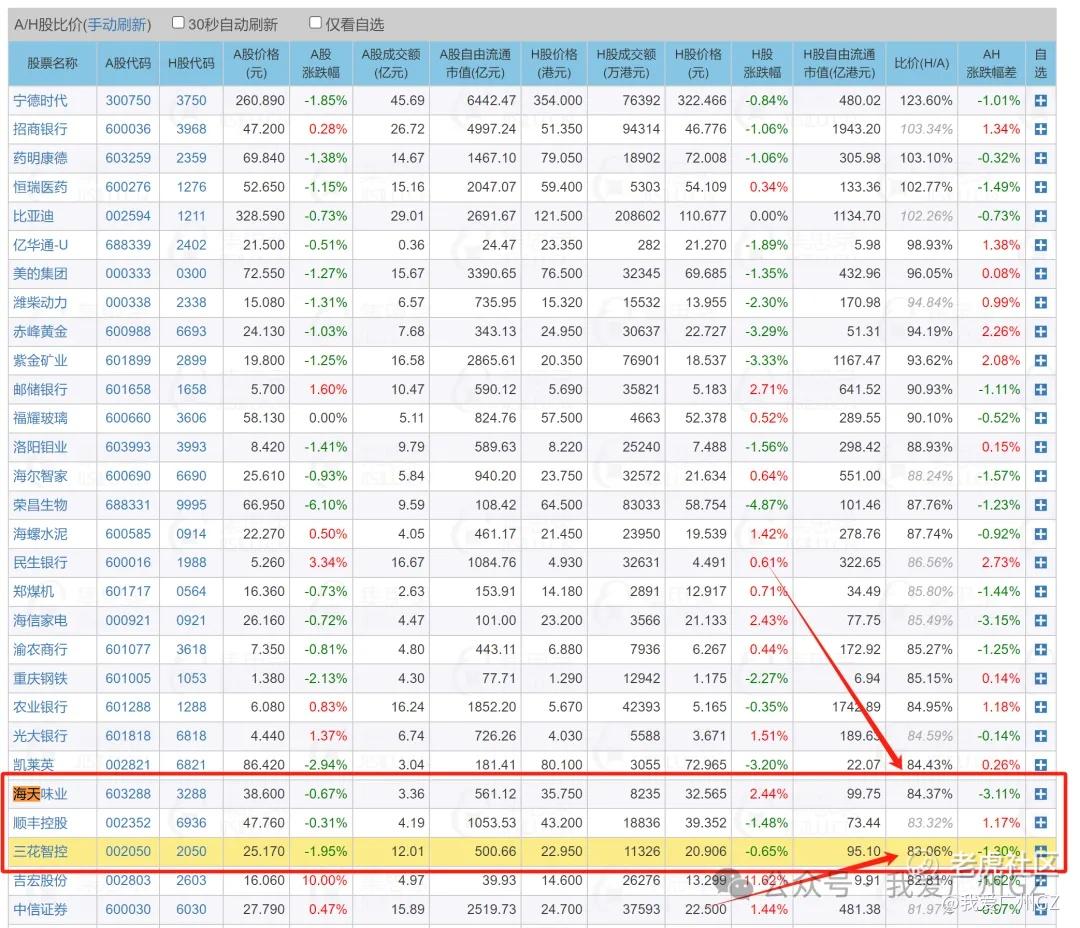
Task: Open 顺丰控股 stock name link
Action: [41, 823]
